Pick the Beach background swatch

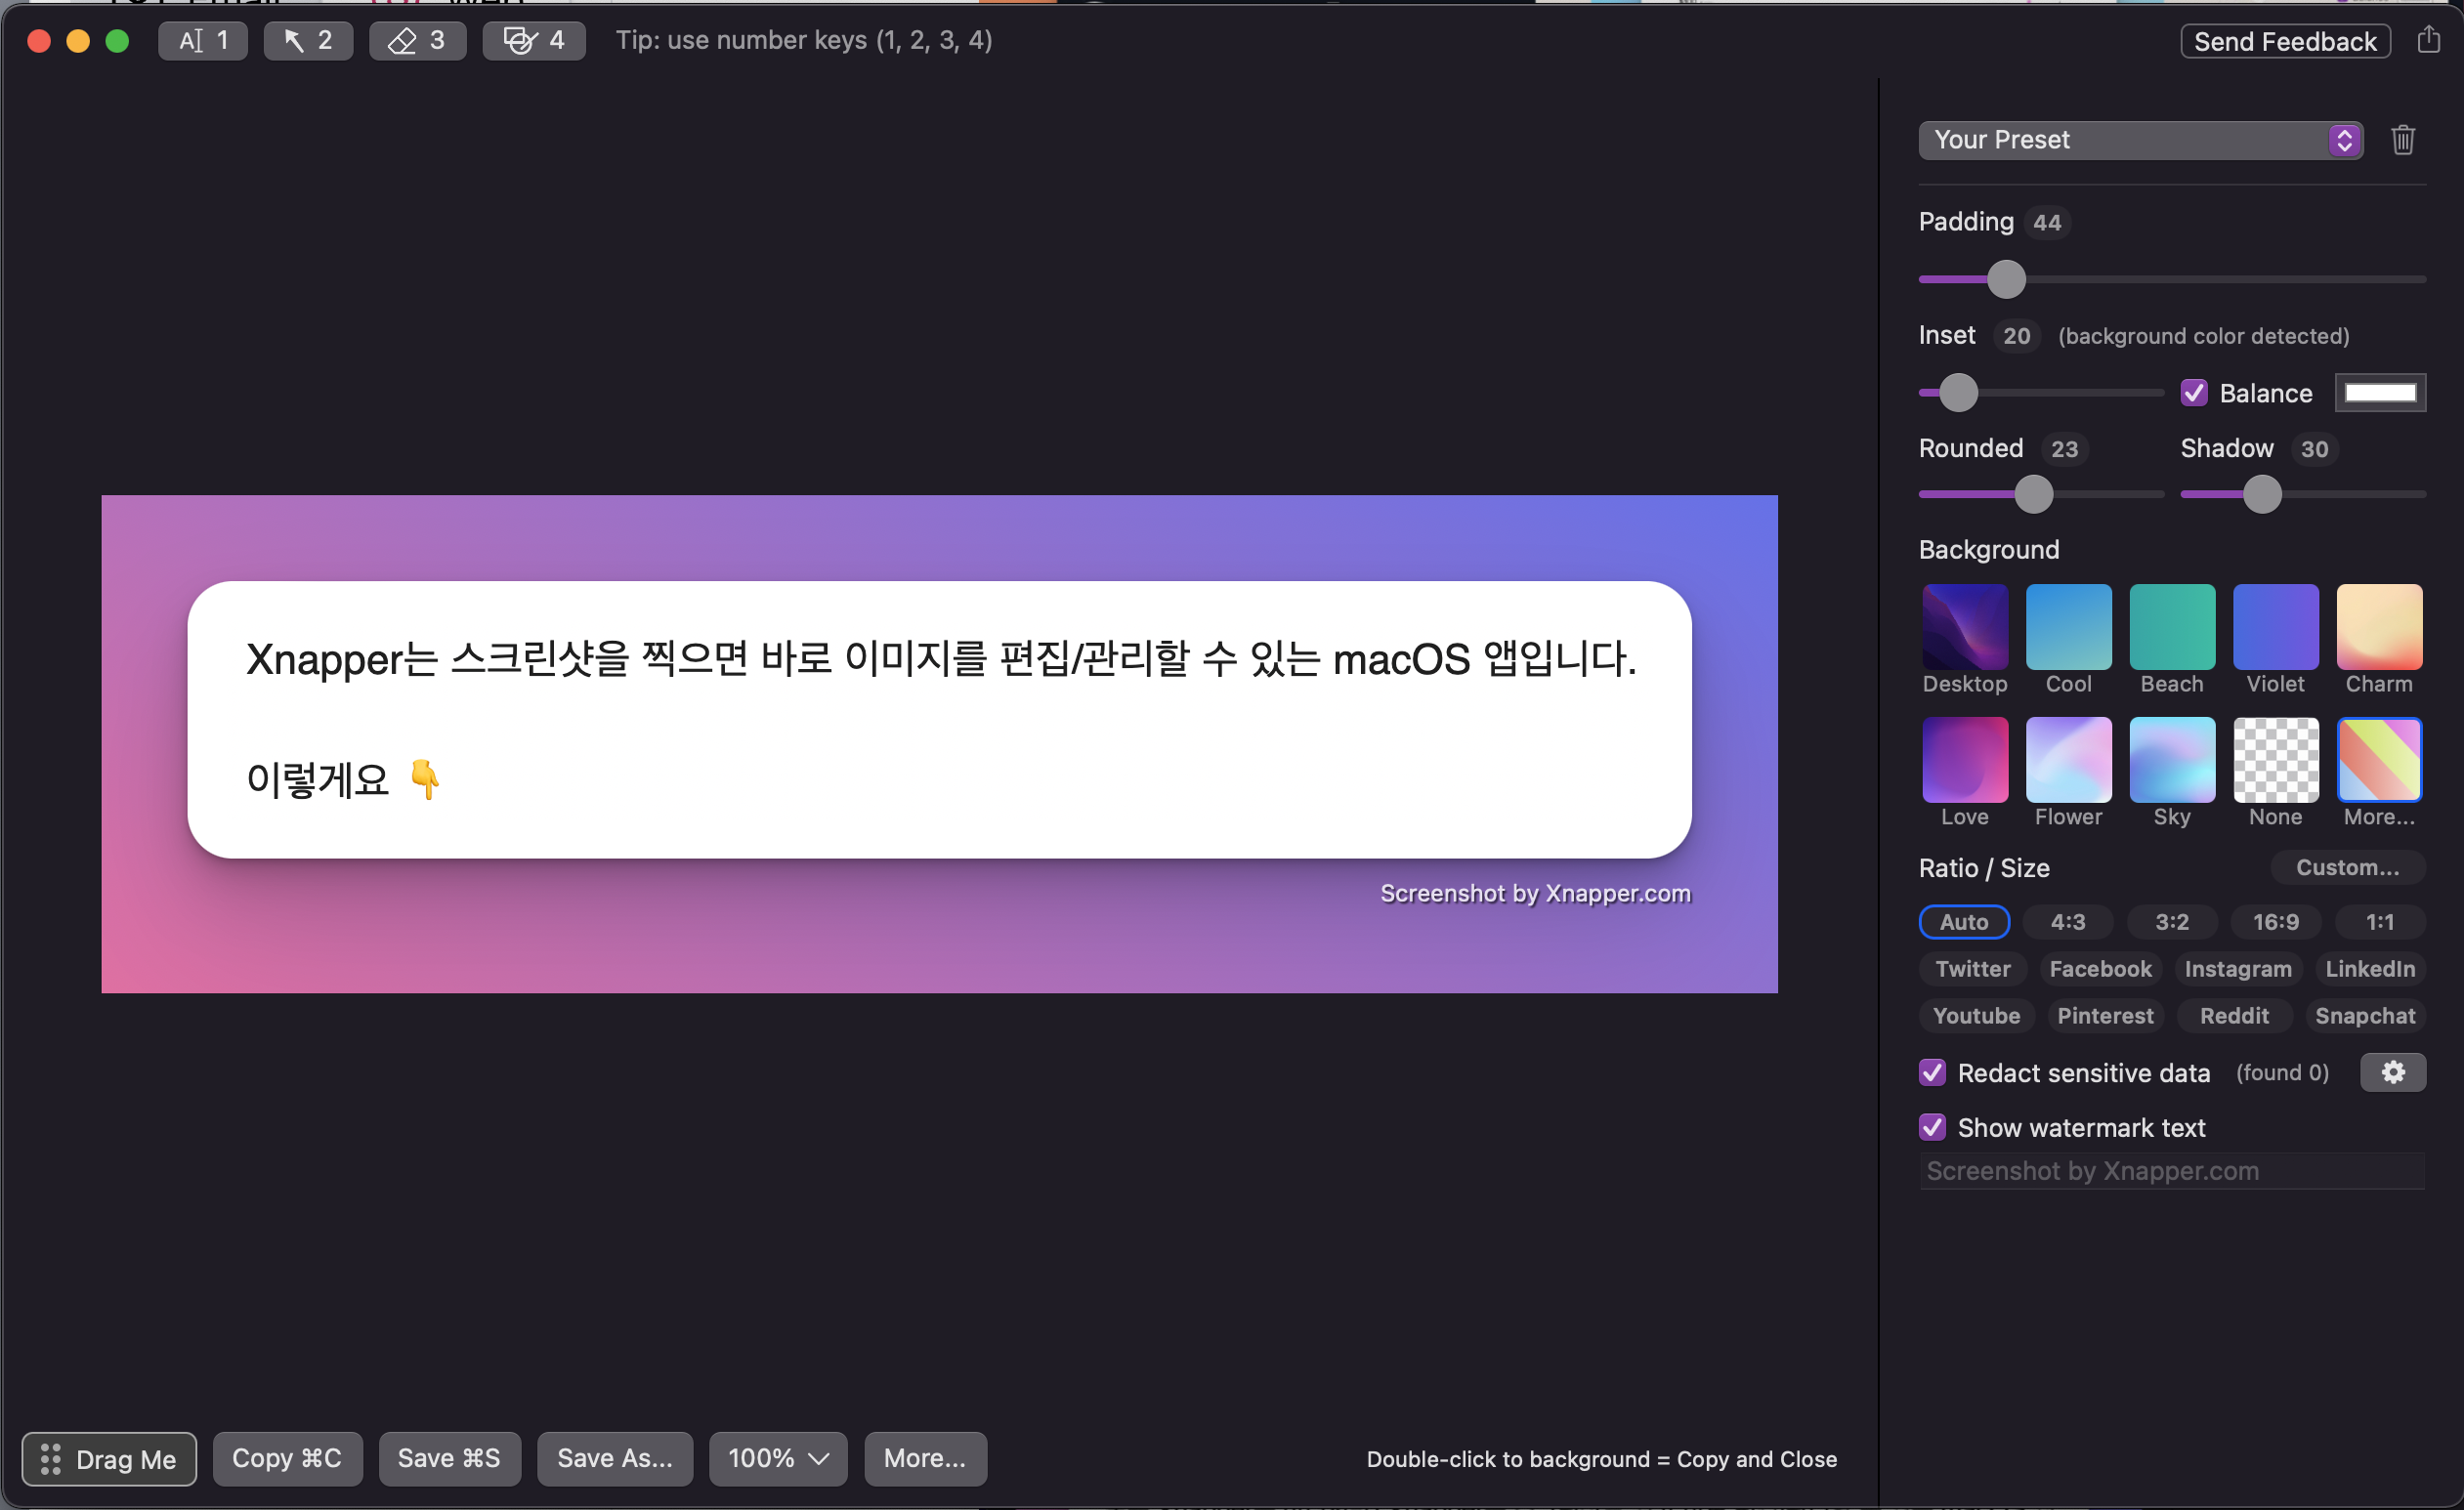click(x=2171, y=627)
